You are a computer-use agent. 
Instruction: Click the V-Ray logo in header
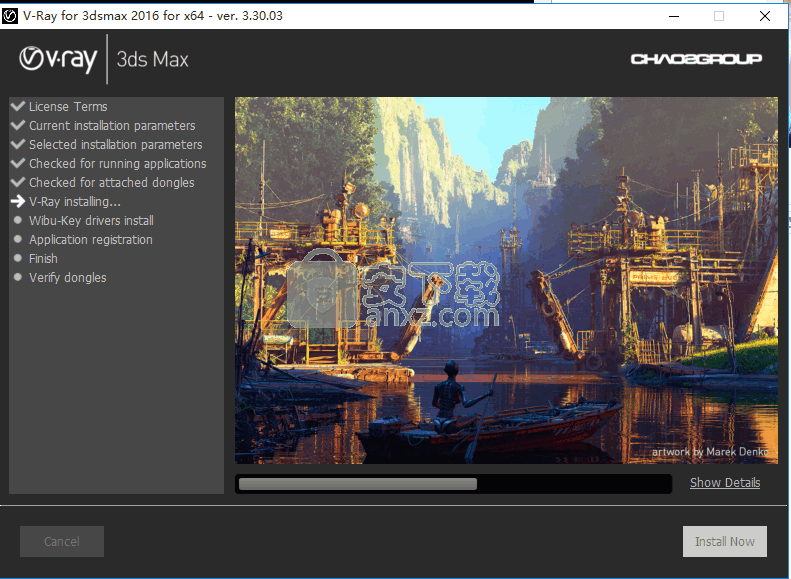coord(59,60)
